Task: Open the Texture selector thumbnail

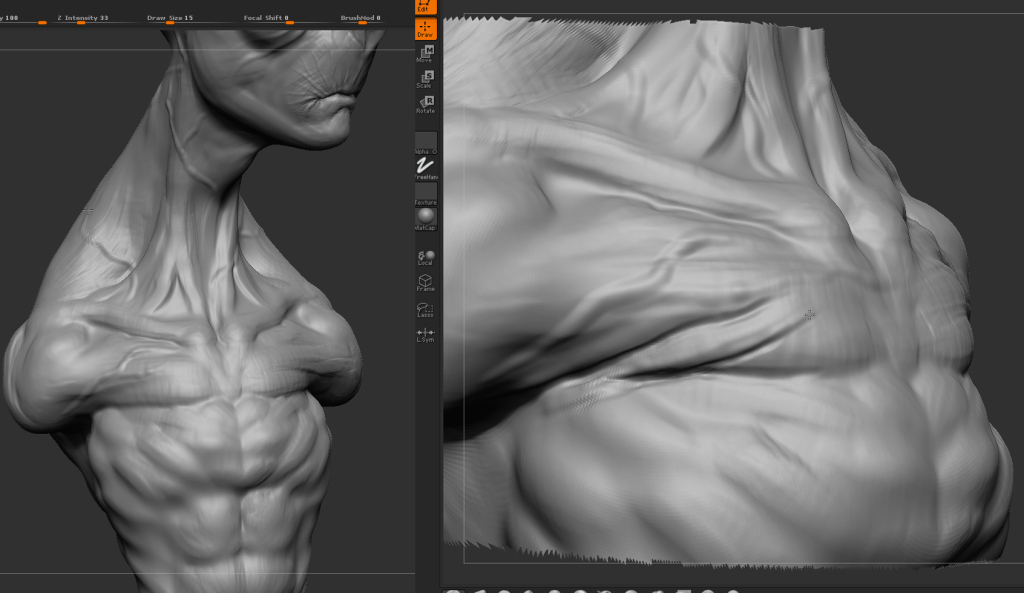Action: tap(425, 194)
